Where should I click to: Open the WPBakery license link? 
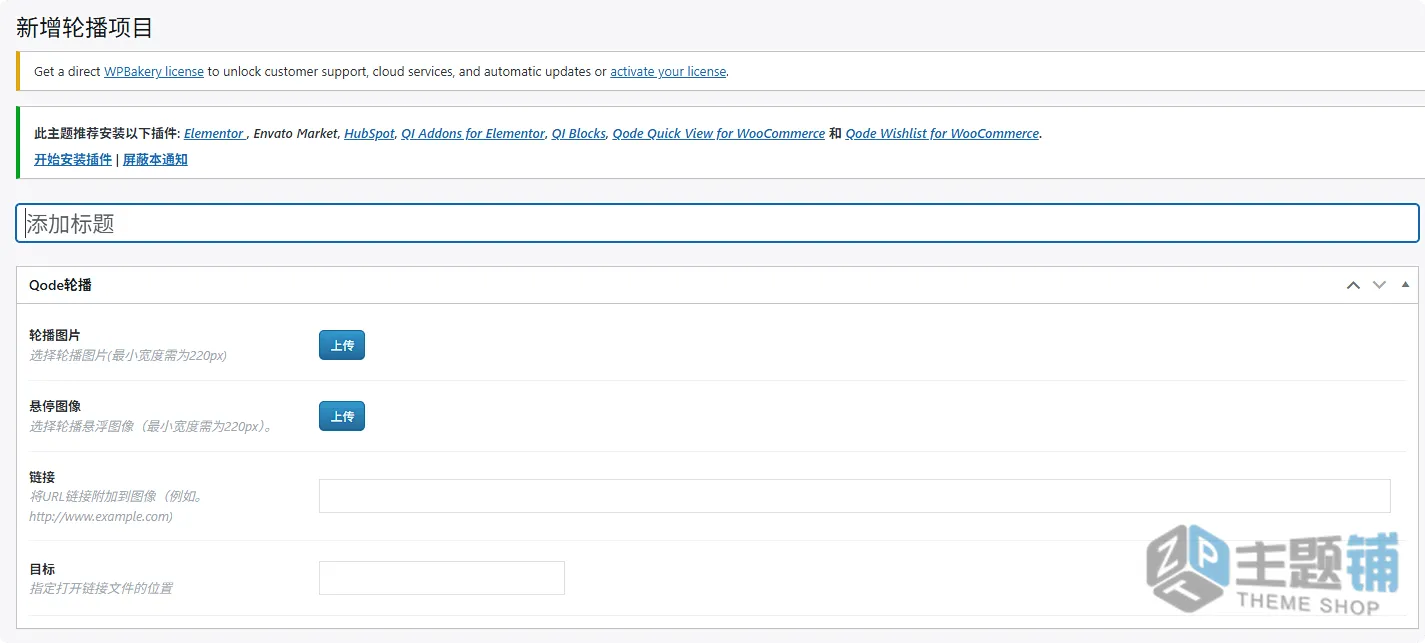coord(154,72)
